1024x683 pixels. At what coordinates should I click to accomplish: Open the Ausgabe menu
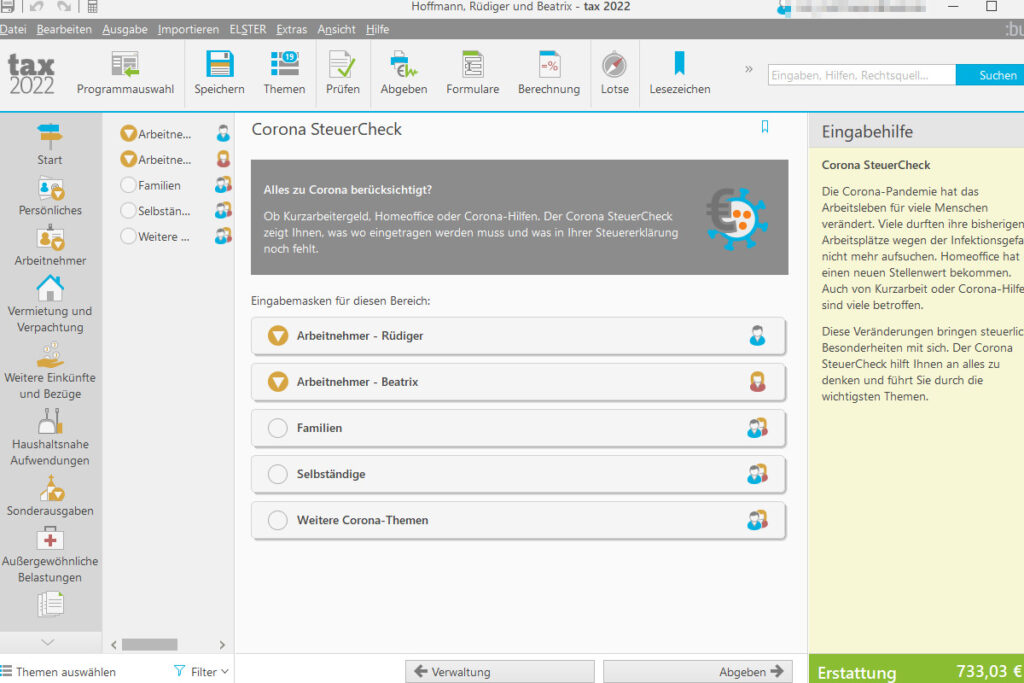125,29
